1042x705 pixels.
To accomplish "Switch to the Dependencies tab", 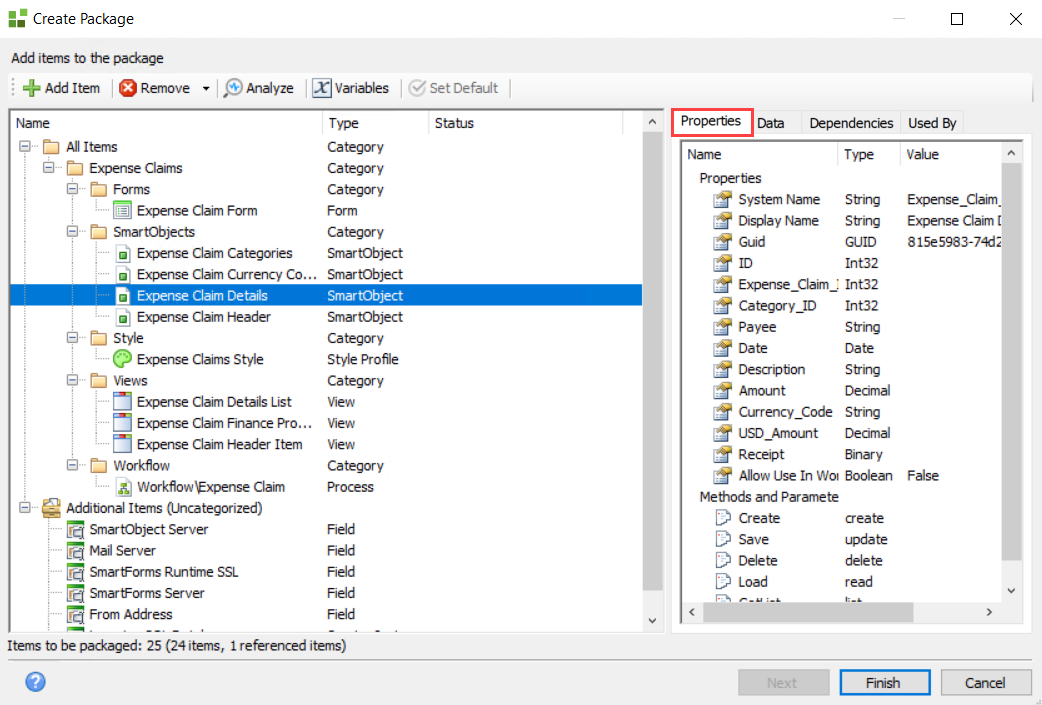I will coord(850,123).
